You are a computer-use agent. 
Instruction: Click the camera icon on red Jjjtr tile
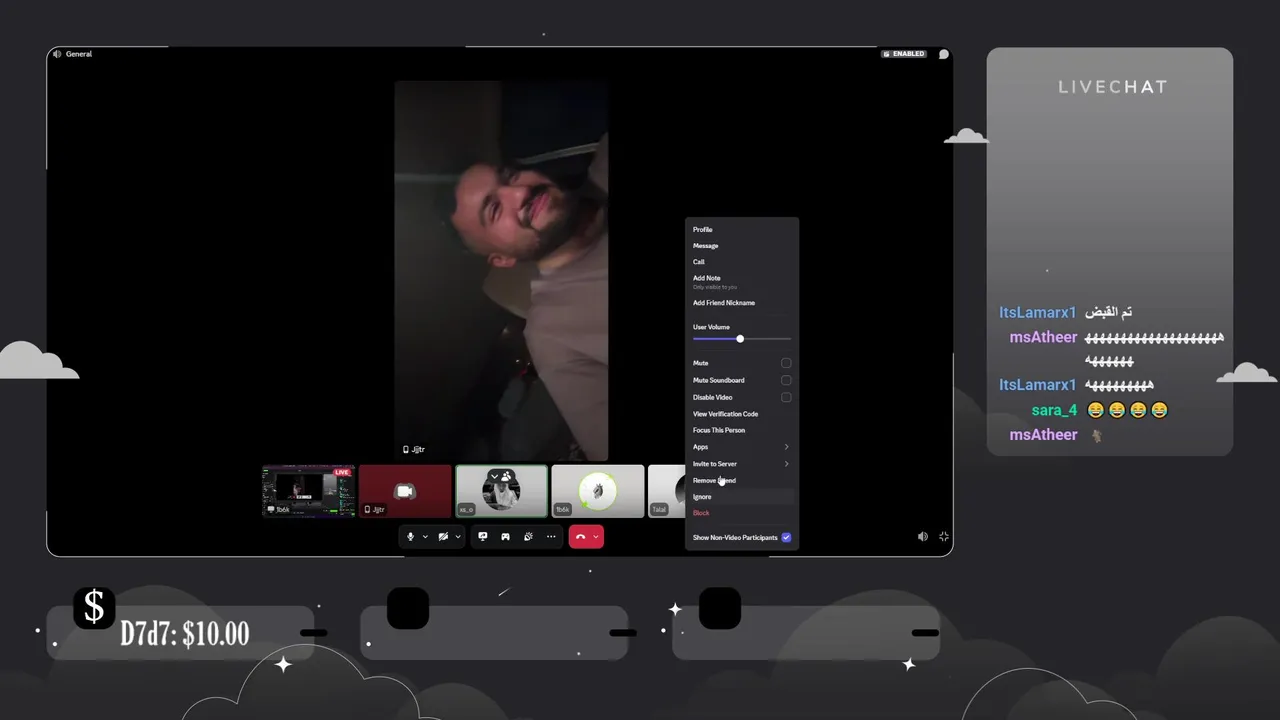coord(405,491)
